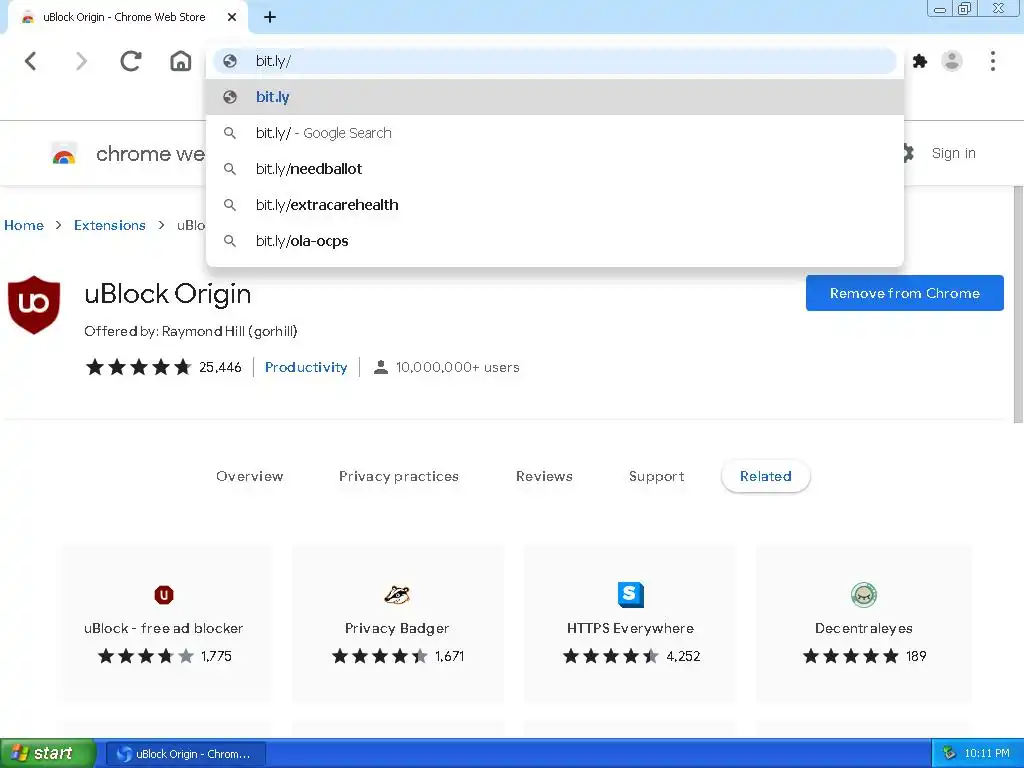Select the bit.ly site suggestion
The width and height of the screenshot is (1024, 768).
click(x=554, y=97)
